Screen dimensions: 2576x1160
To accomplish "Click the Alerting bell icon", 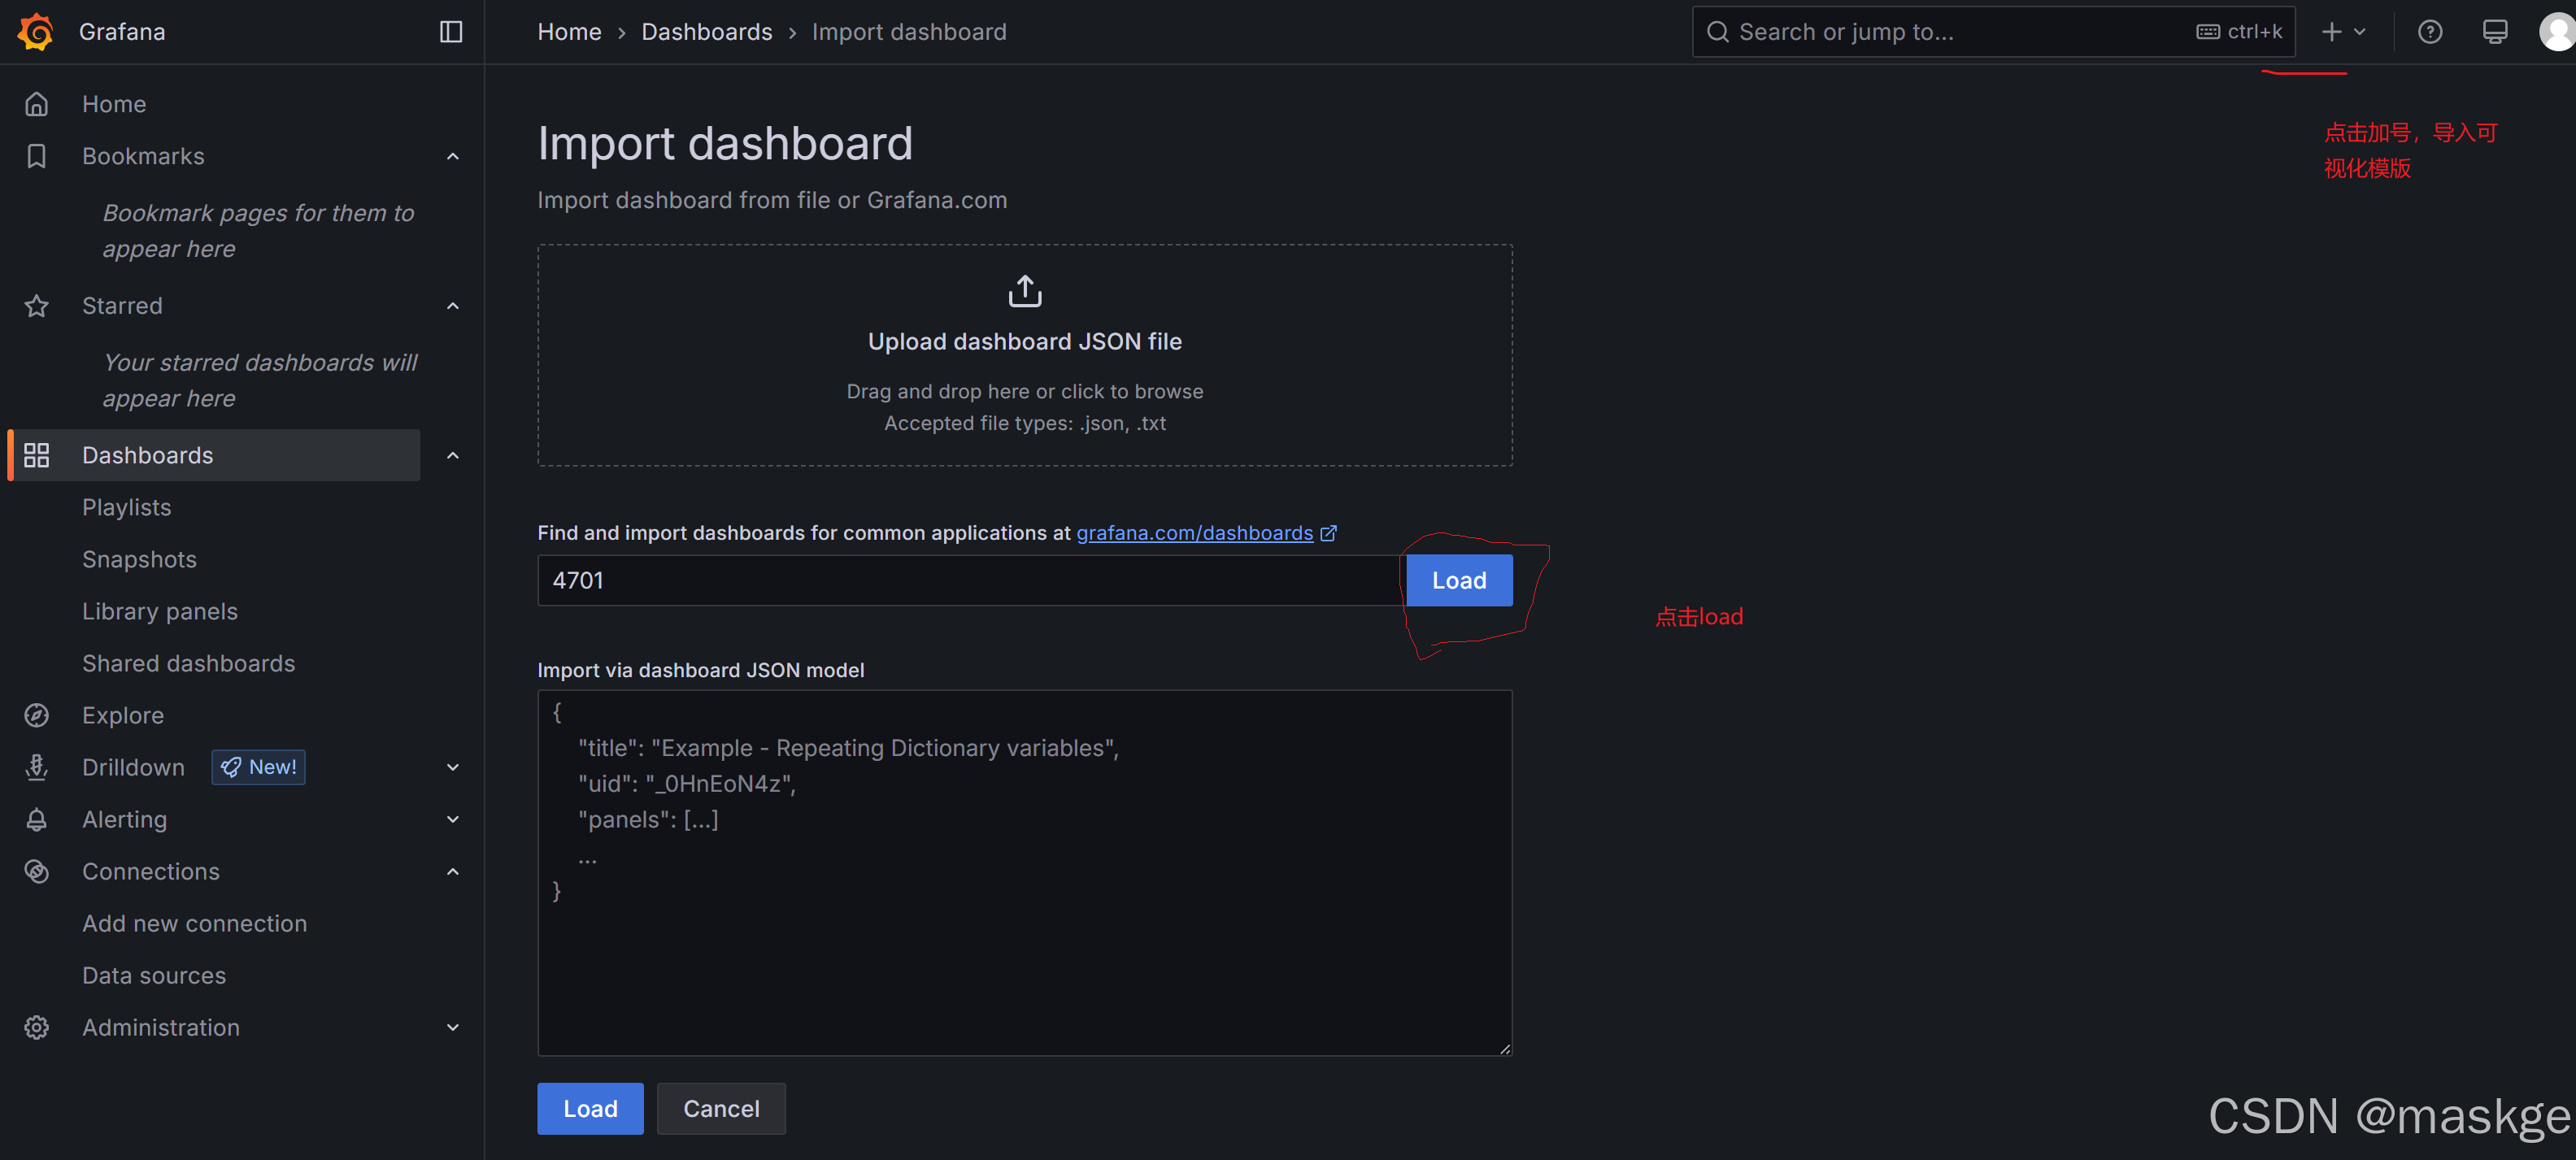I will [37, 819].
